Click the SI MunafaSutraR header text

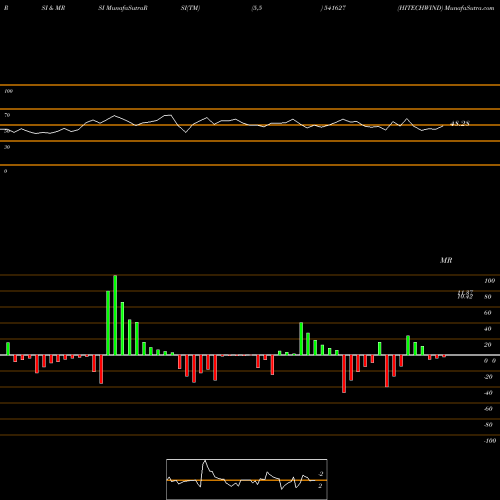point(123,8)
